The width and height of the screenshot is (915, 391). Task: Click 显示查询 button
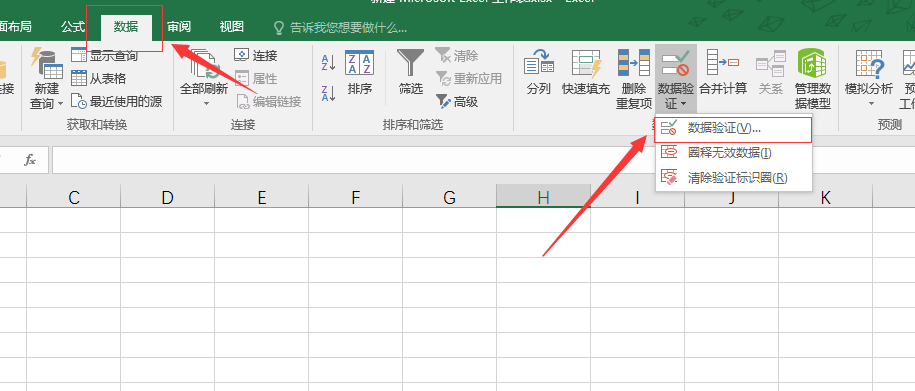(104, 55)
